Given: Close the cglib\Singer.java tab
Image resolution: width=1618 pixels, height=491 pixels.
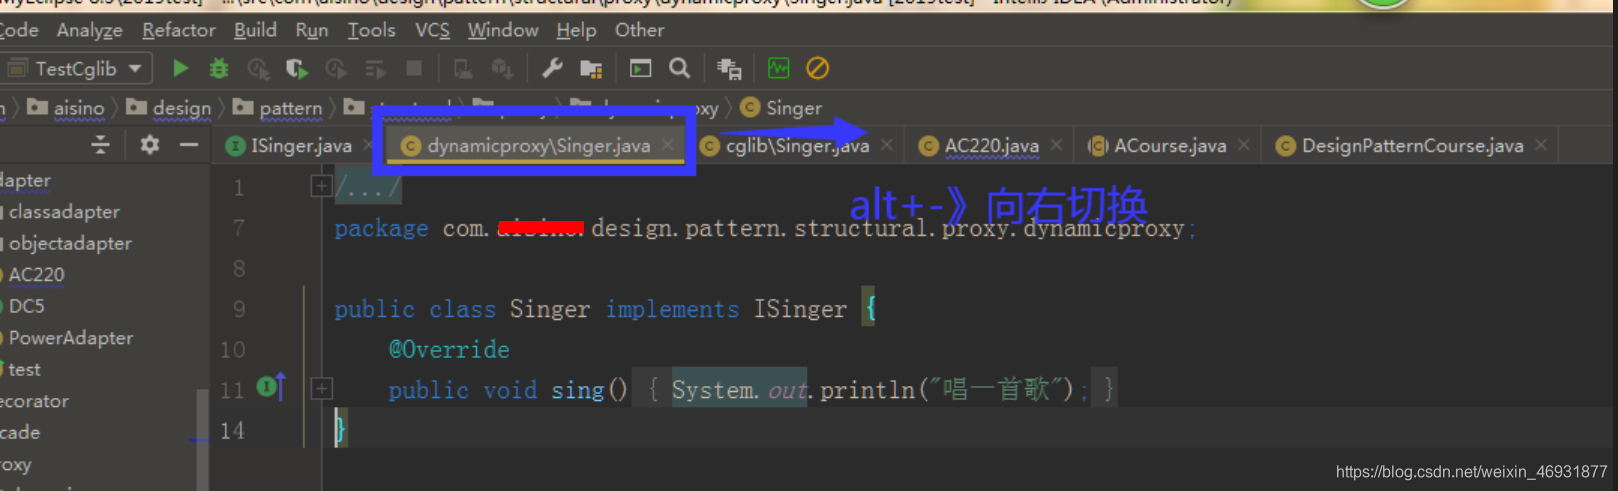Looking at the screenshot, I should click(x=887, y=145).
